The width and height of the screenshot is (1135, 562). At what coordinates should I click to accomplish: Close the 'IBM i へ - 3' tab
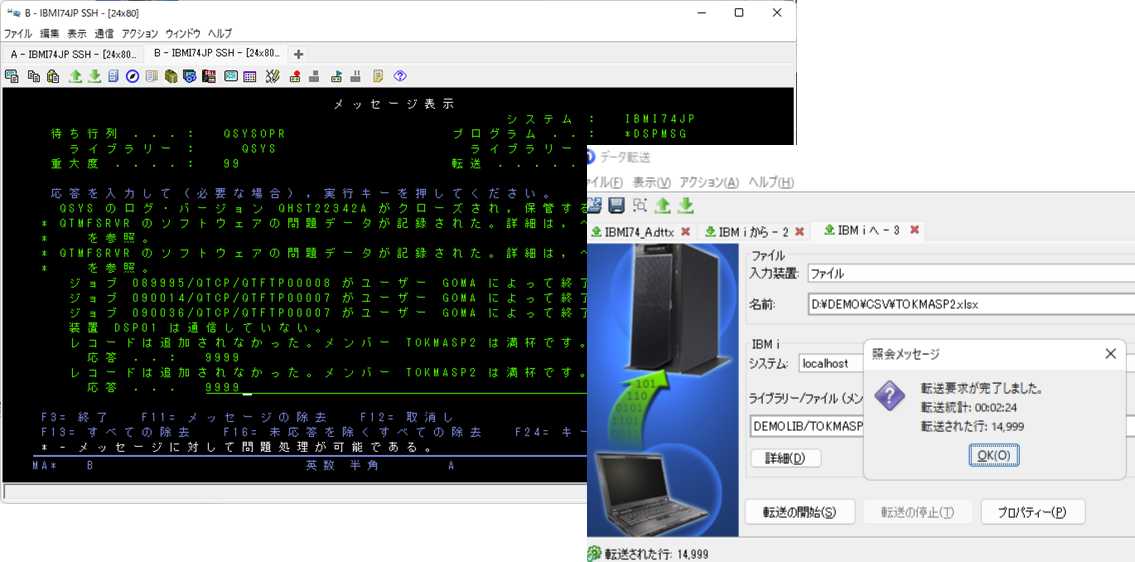(x=914, y=230)
